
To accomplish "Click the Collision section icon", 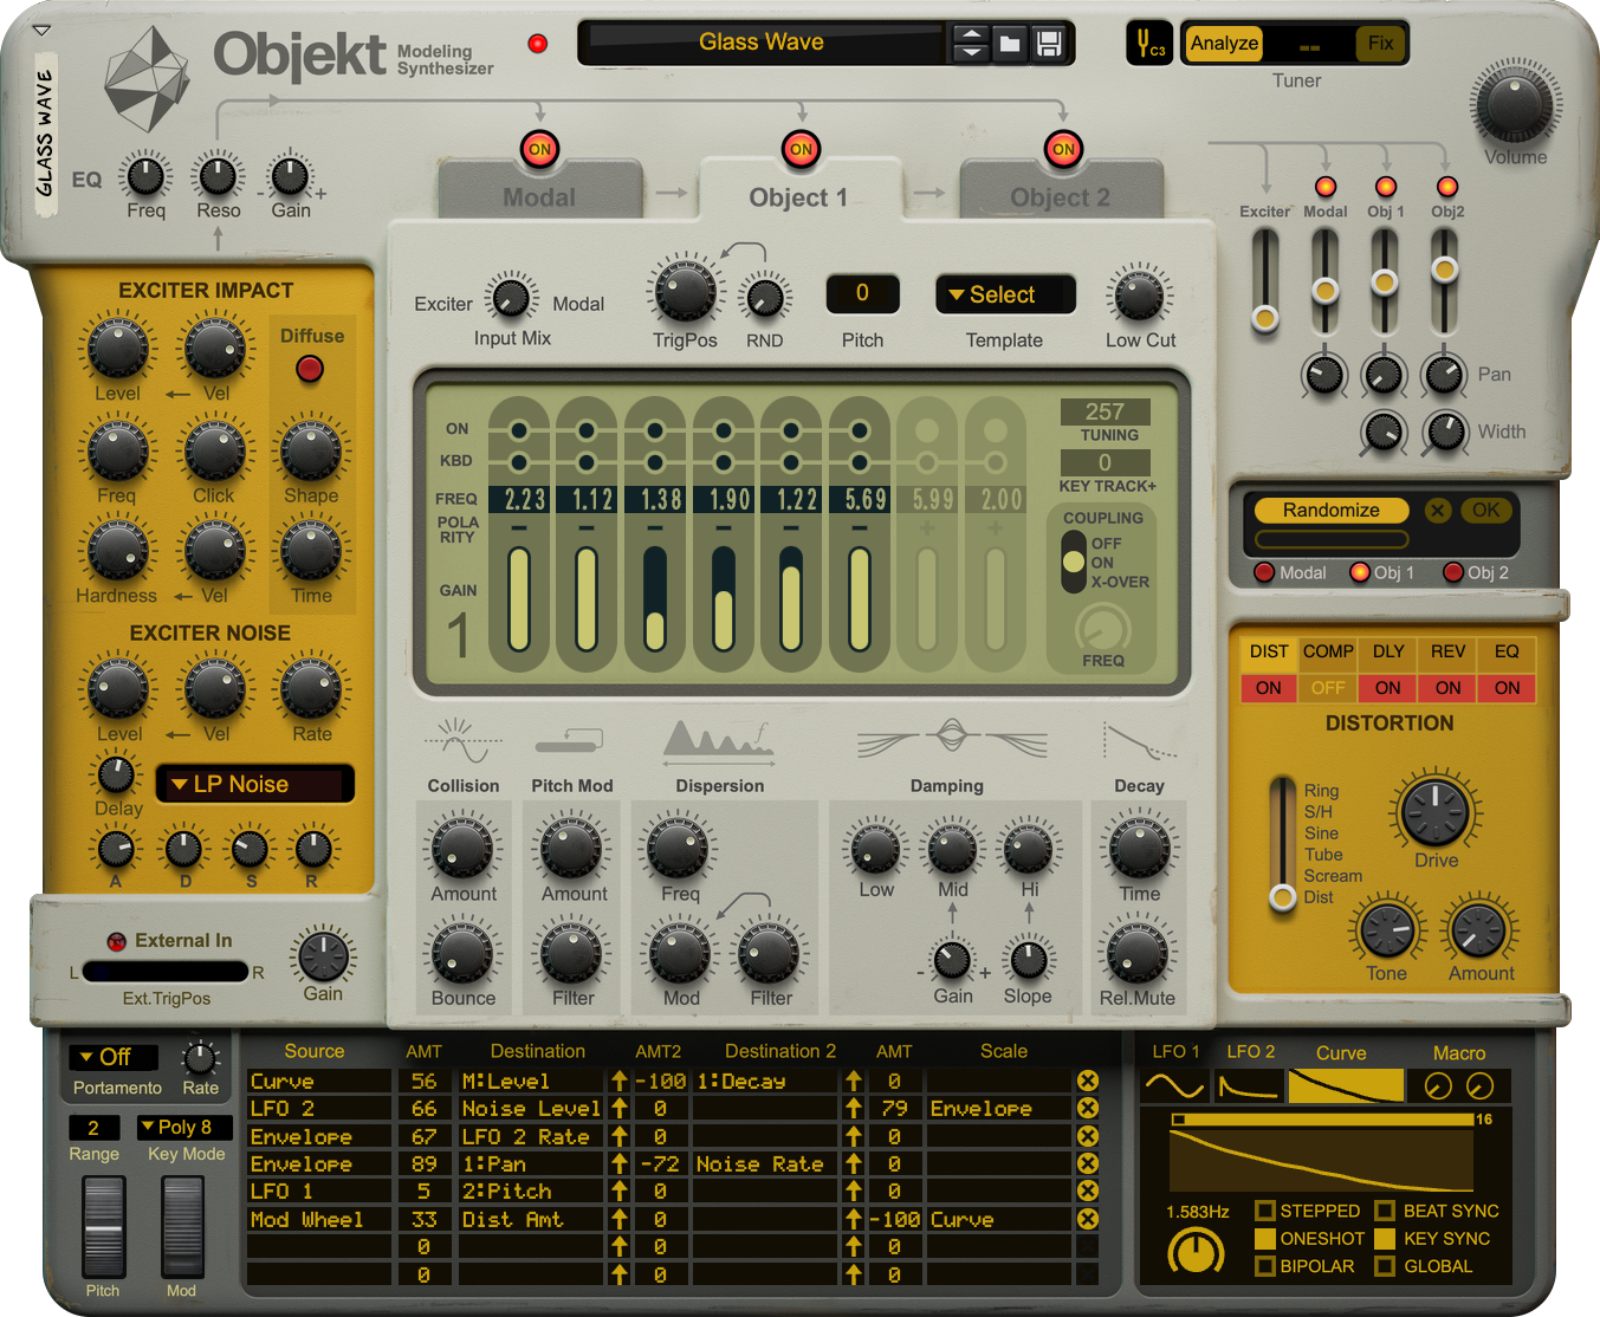I will pyautogui.click(x=463, y=740).
